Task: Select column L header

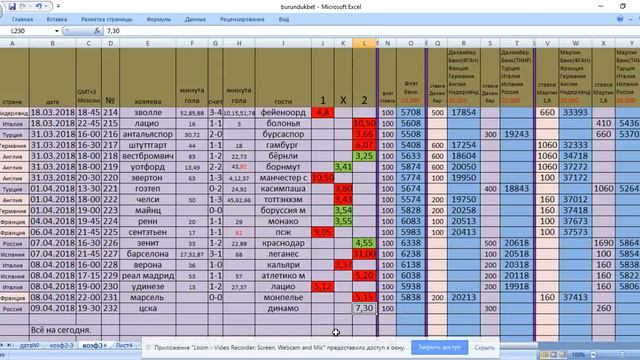Action: pos(364,43)
